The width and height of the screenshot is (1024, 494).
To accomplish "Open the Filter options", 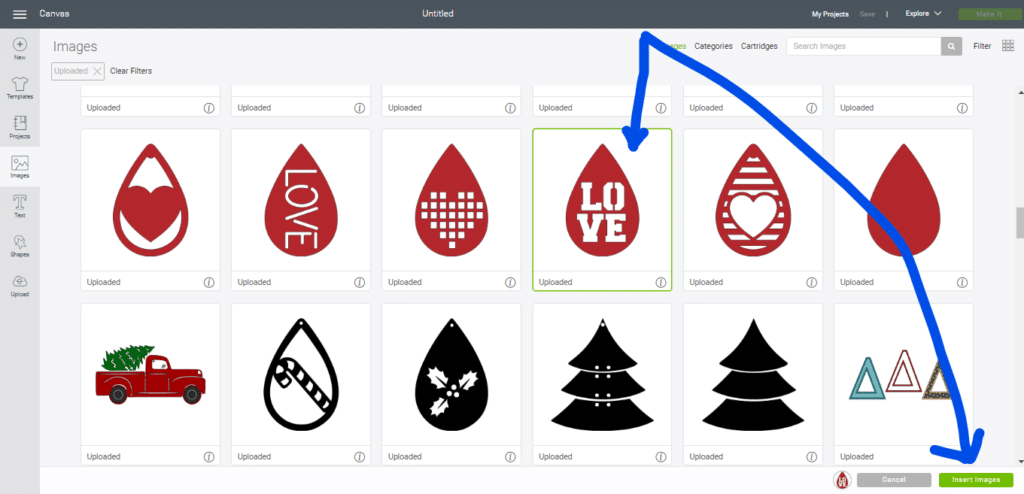I will (x=982, y=46).
